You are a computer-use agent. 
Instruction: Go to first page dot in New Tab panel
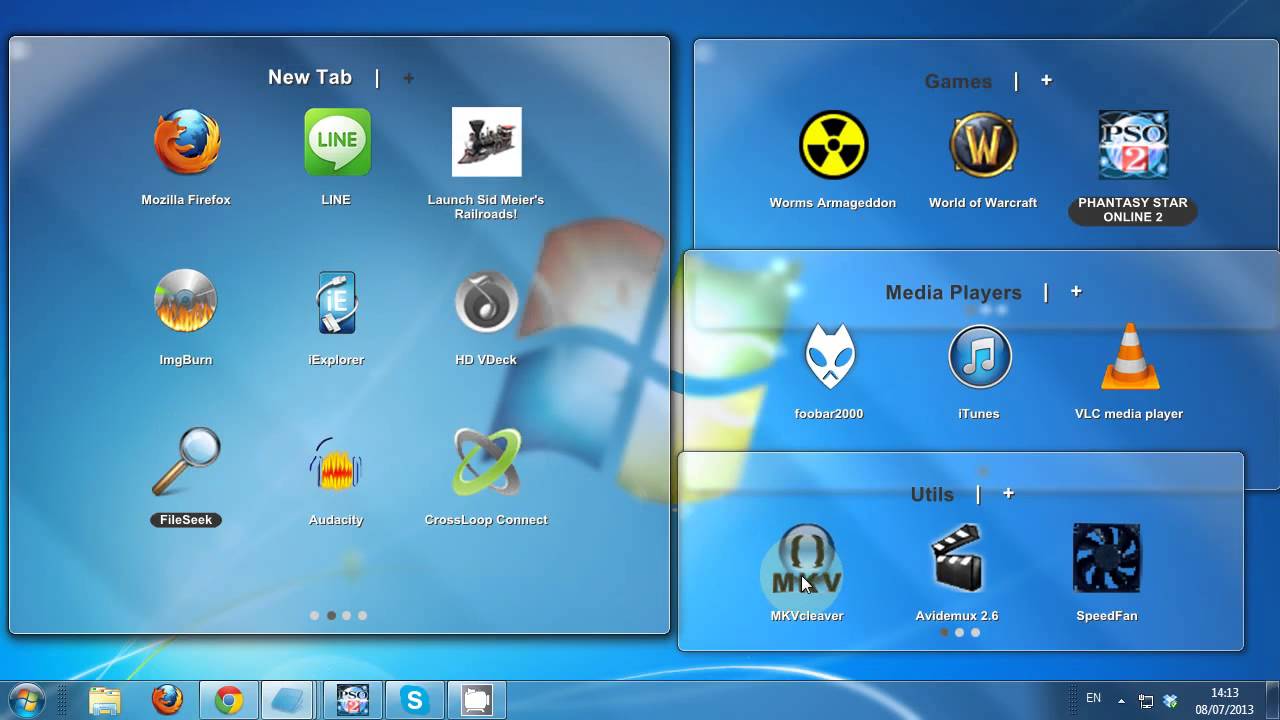coord(315,616)
